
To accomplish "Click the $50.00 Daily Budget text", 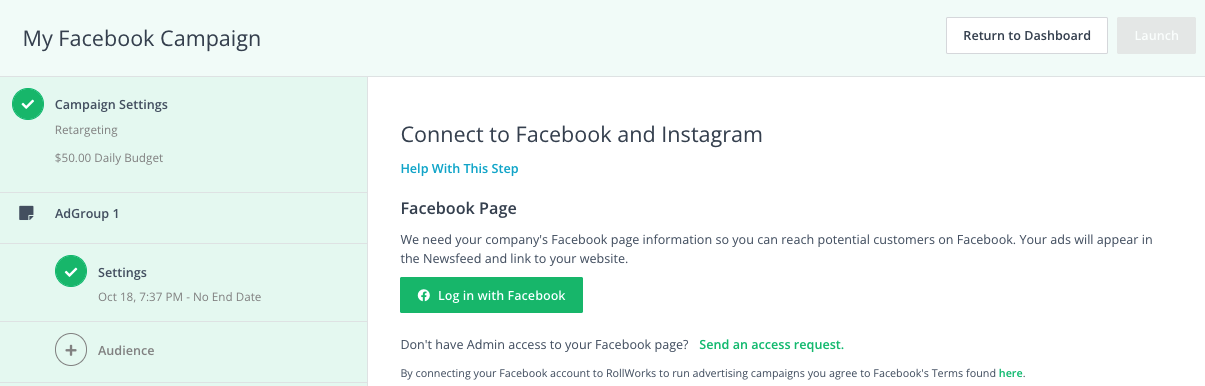I will pyautogui.click(x=109, y=158).
